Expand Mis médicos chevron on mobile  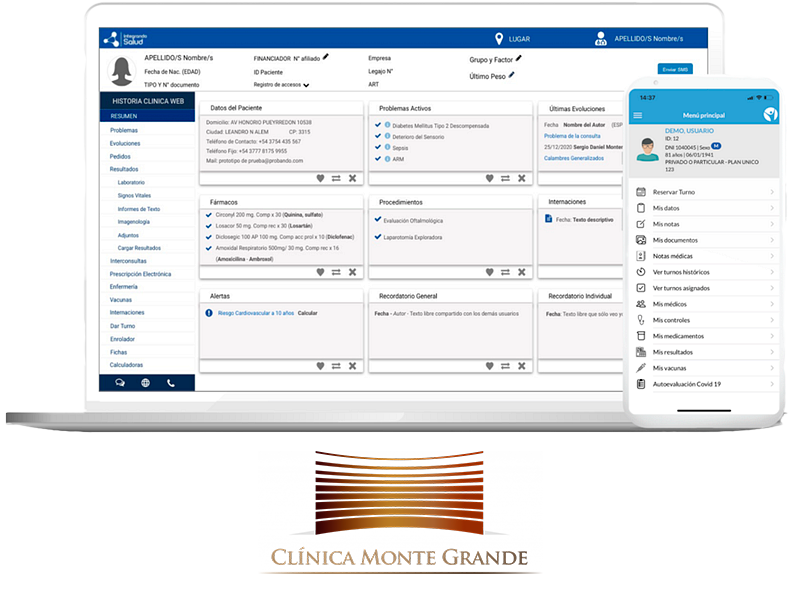772,304
